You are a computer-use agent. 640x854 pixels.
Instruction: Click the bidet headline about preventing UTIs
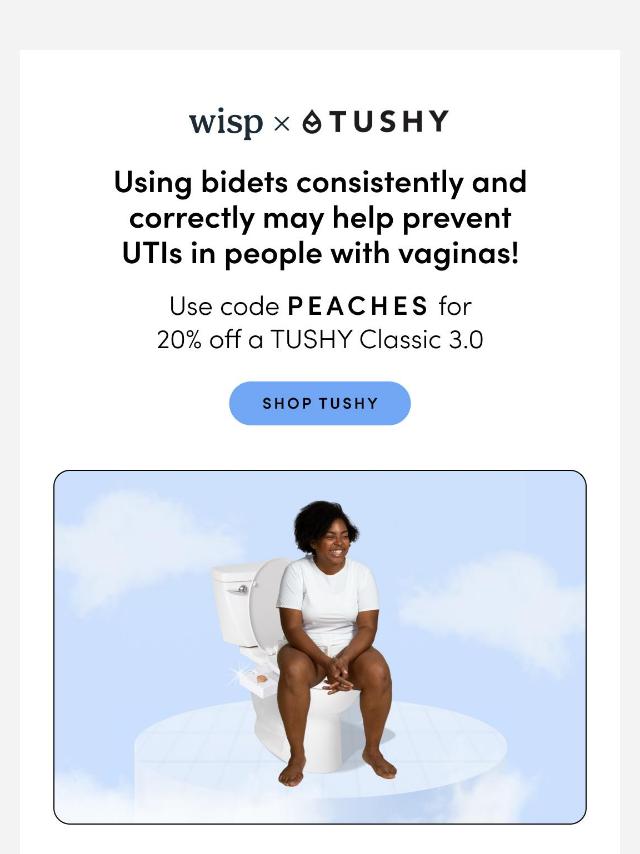[x=320, y=217]
